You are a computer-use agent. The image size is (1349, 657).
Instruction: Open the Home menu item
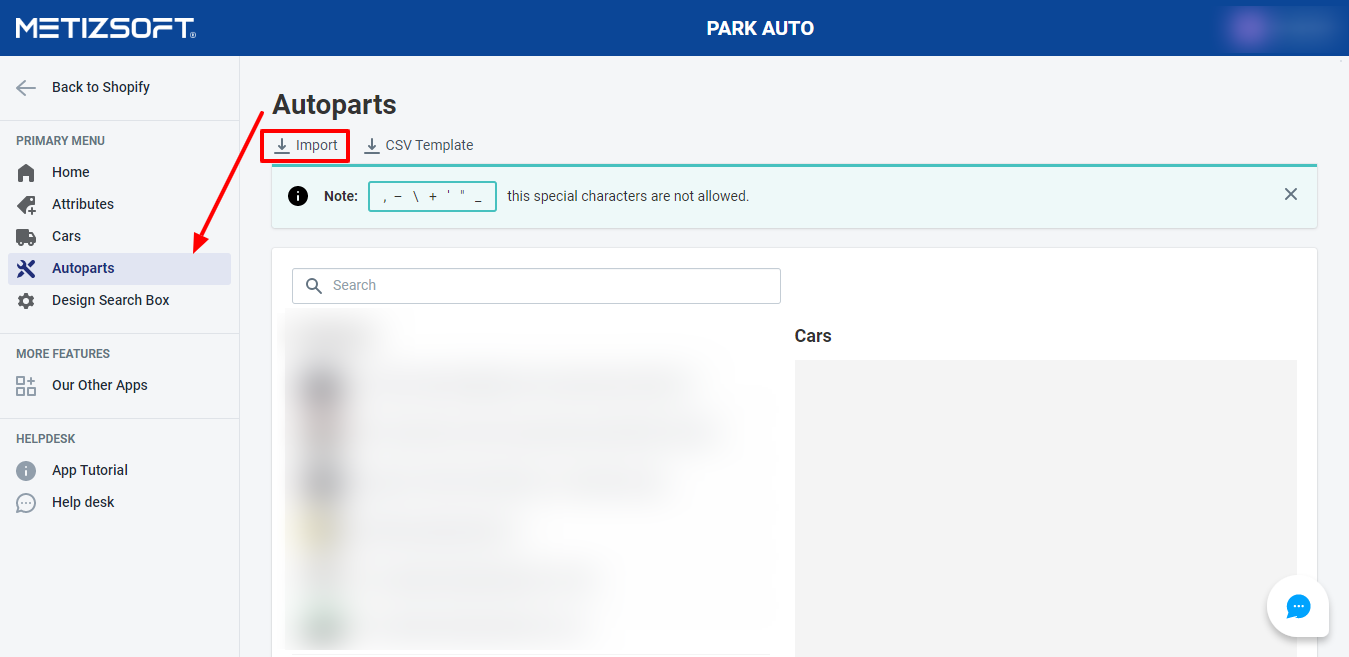click(71, 172)
